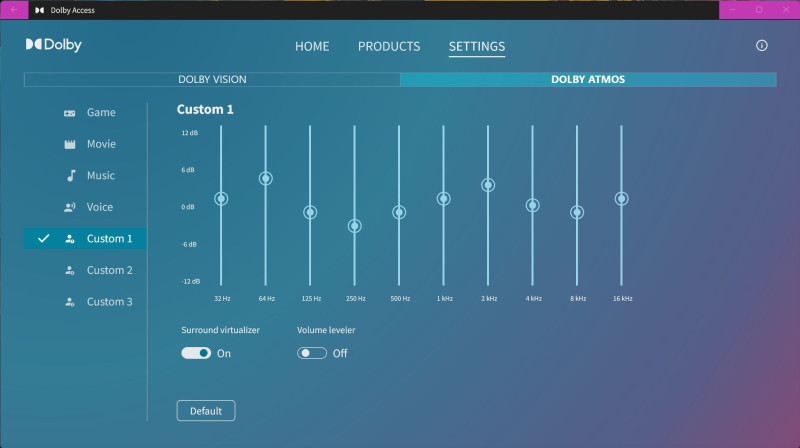Close the Dolby Access window
Viewport: 800px width, 448px height.
coord(786,10)
